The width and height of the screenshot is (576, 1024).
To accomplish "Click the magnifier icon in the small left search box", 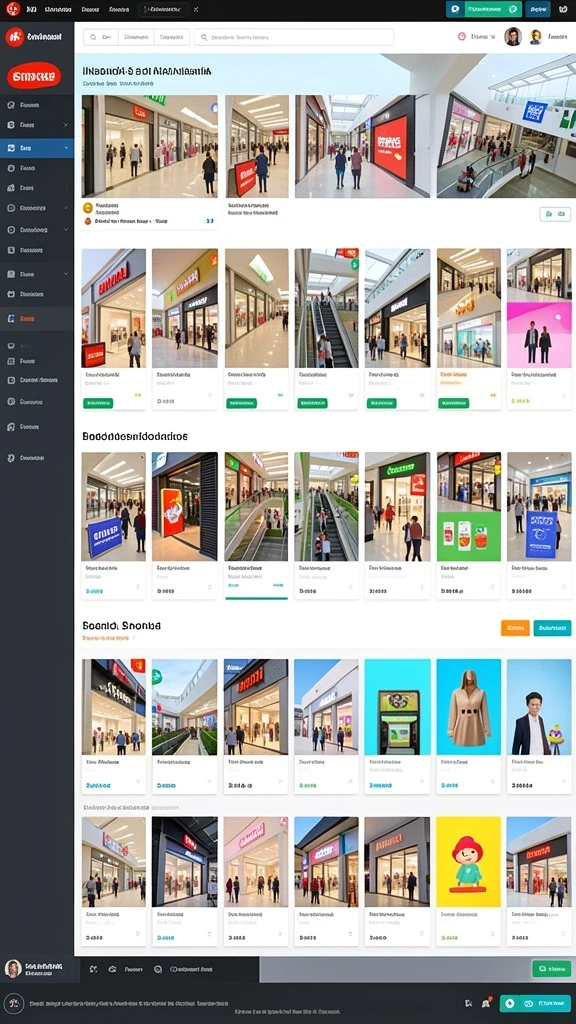I will tap(93, 37).
